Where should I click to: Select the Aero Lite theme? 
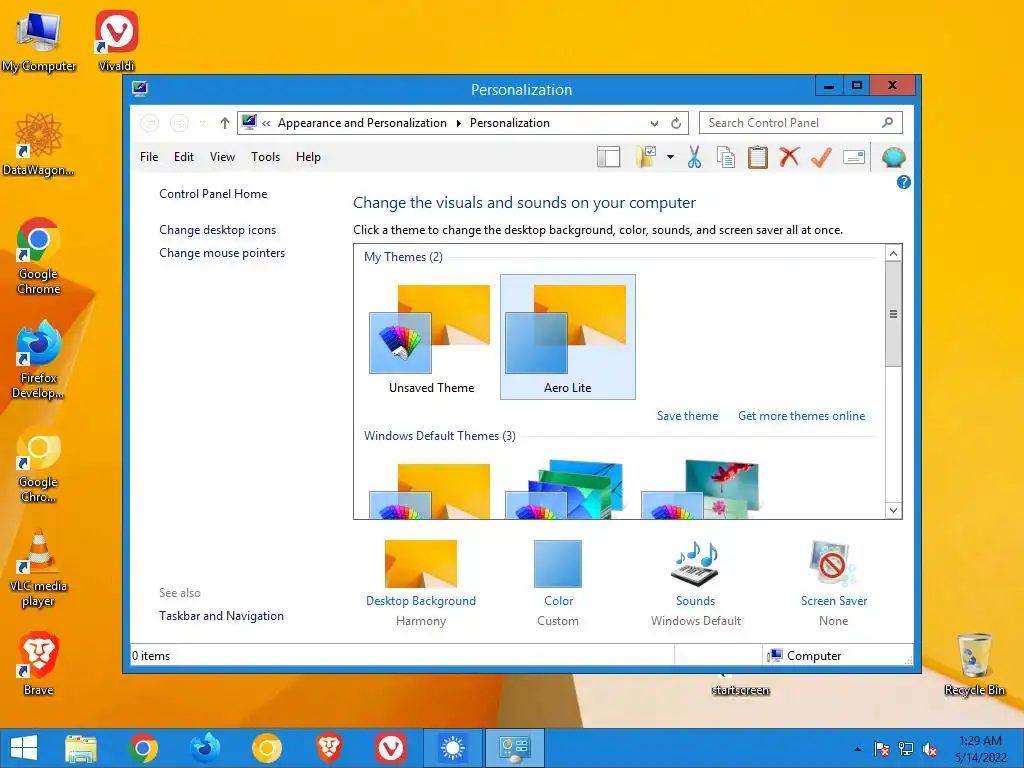pyautogui.click(x=568, y=337)
